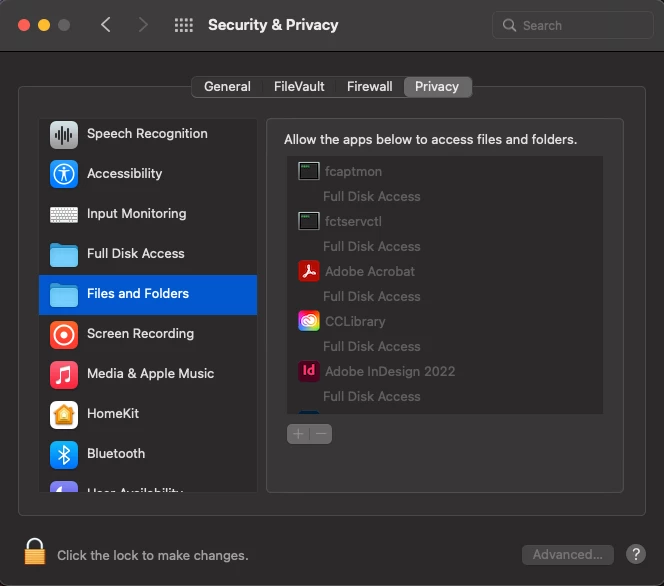Switch to the FileVault tab
The width and height of the screenshot is (664, 586).
coord(299,87)
